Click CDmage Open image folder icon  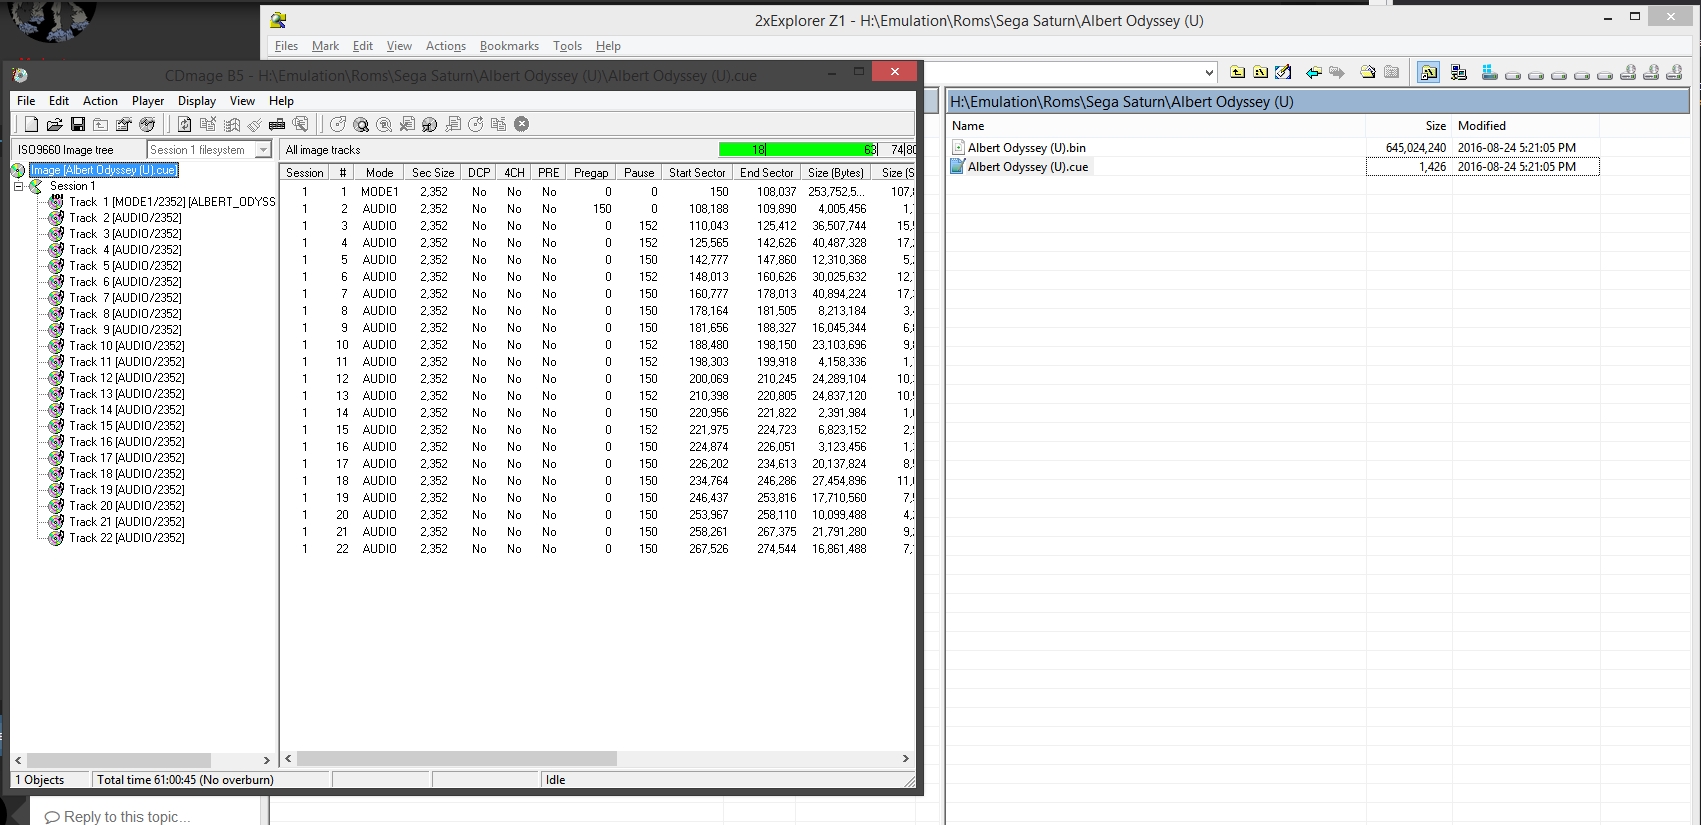pos(54,124)
